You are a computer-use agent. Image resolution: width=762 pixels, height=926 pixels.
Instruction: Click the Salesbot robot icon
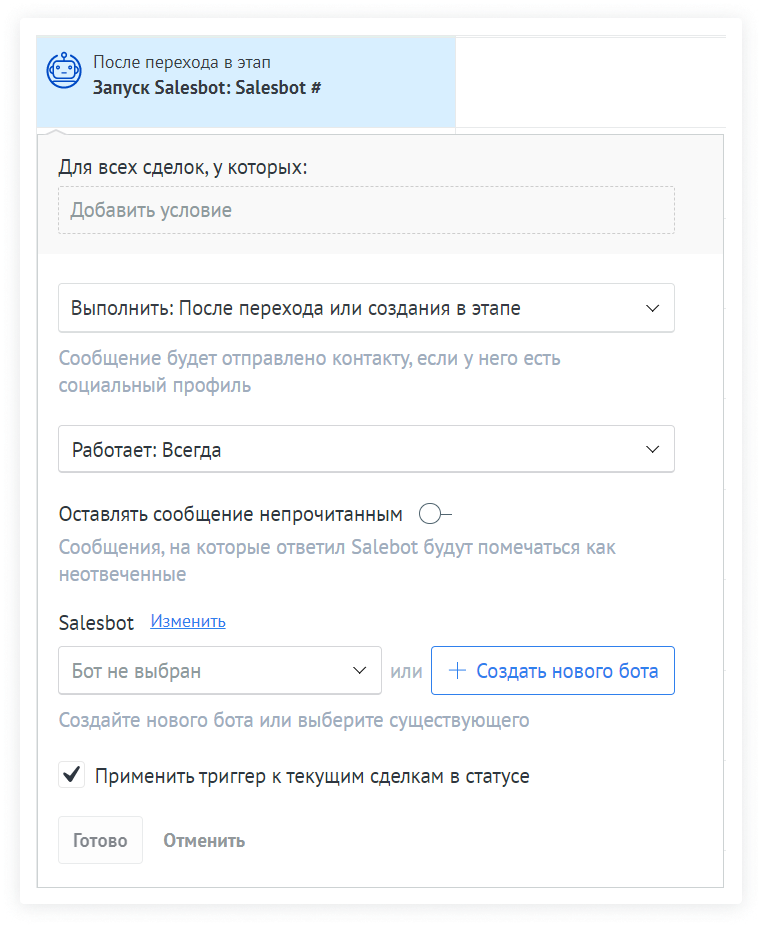click(64, 72)
